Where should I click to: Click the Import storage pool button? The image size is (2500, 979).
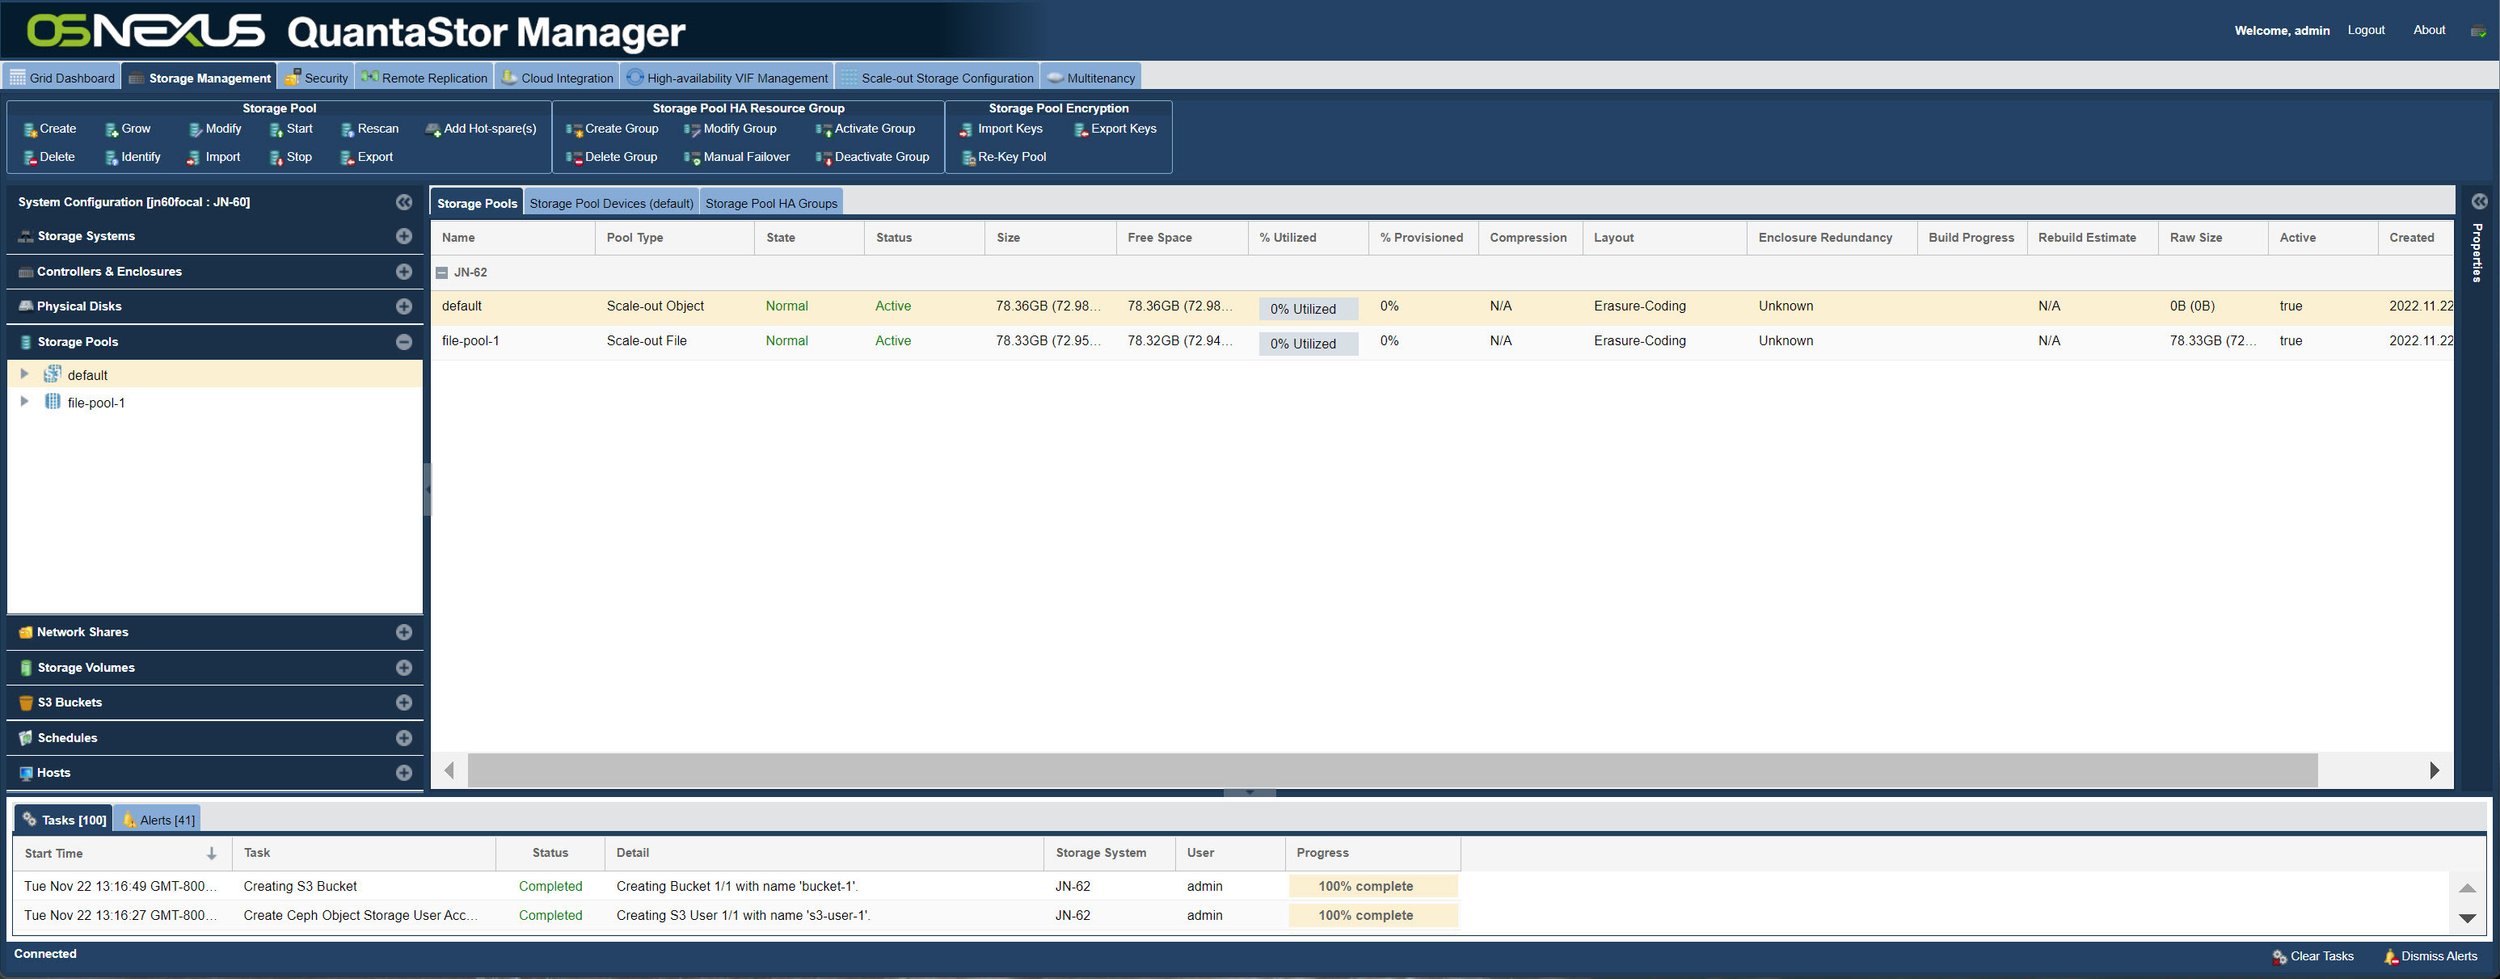pyautogui.click(x=213, y=157)
